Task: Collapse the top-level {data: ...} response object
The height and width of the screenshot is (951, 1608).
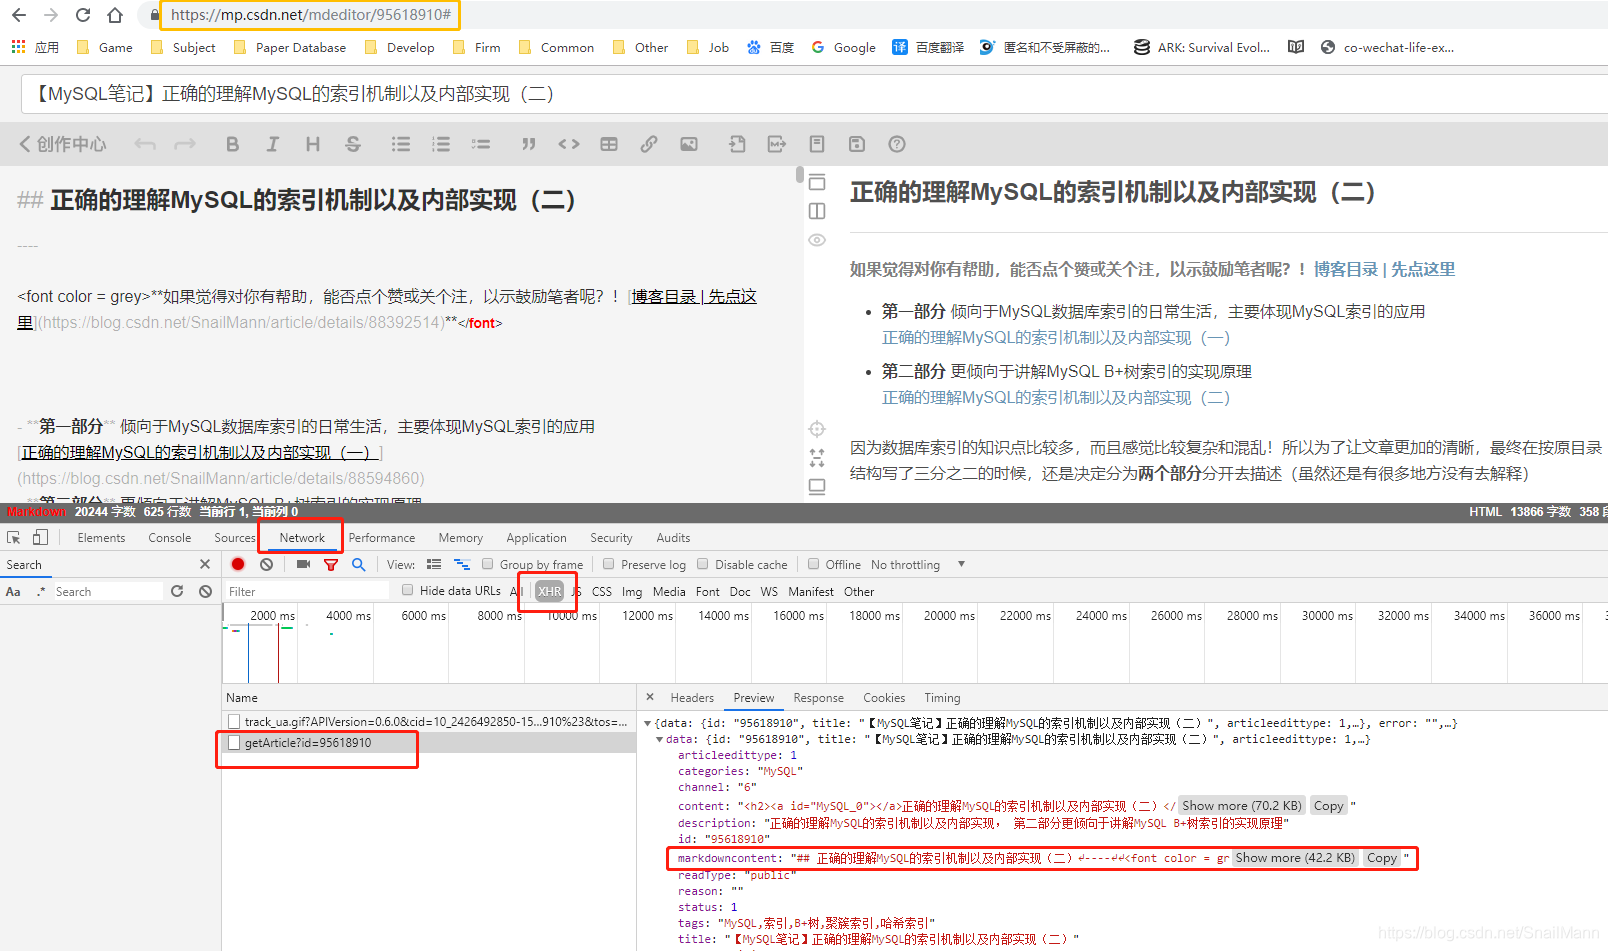Action: 648,723
